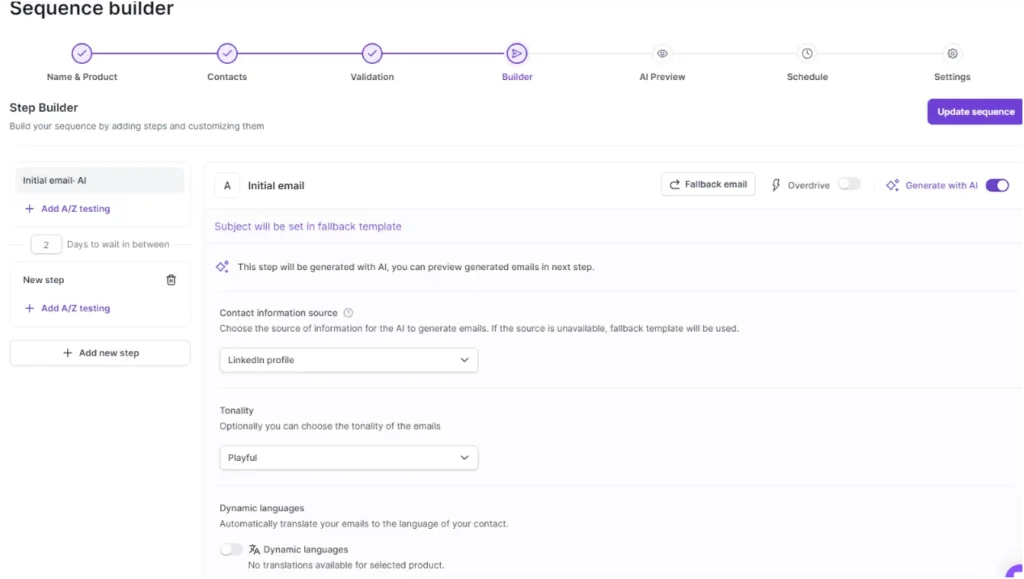The height and width of the screenshot is (579, 1024).
Task: Enable the Dynamic languages toggle
Action: 231,549
